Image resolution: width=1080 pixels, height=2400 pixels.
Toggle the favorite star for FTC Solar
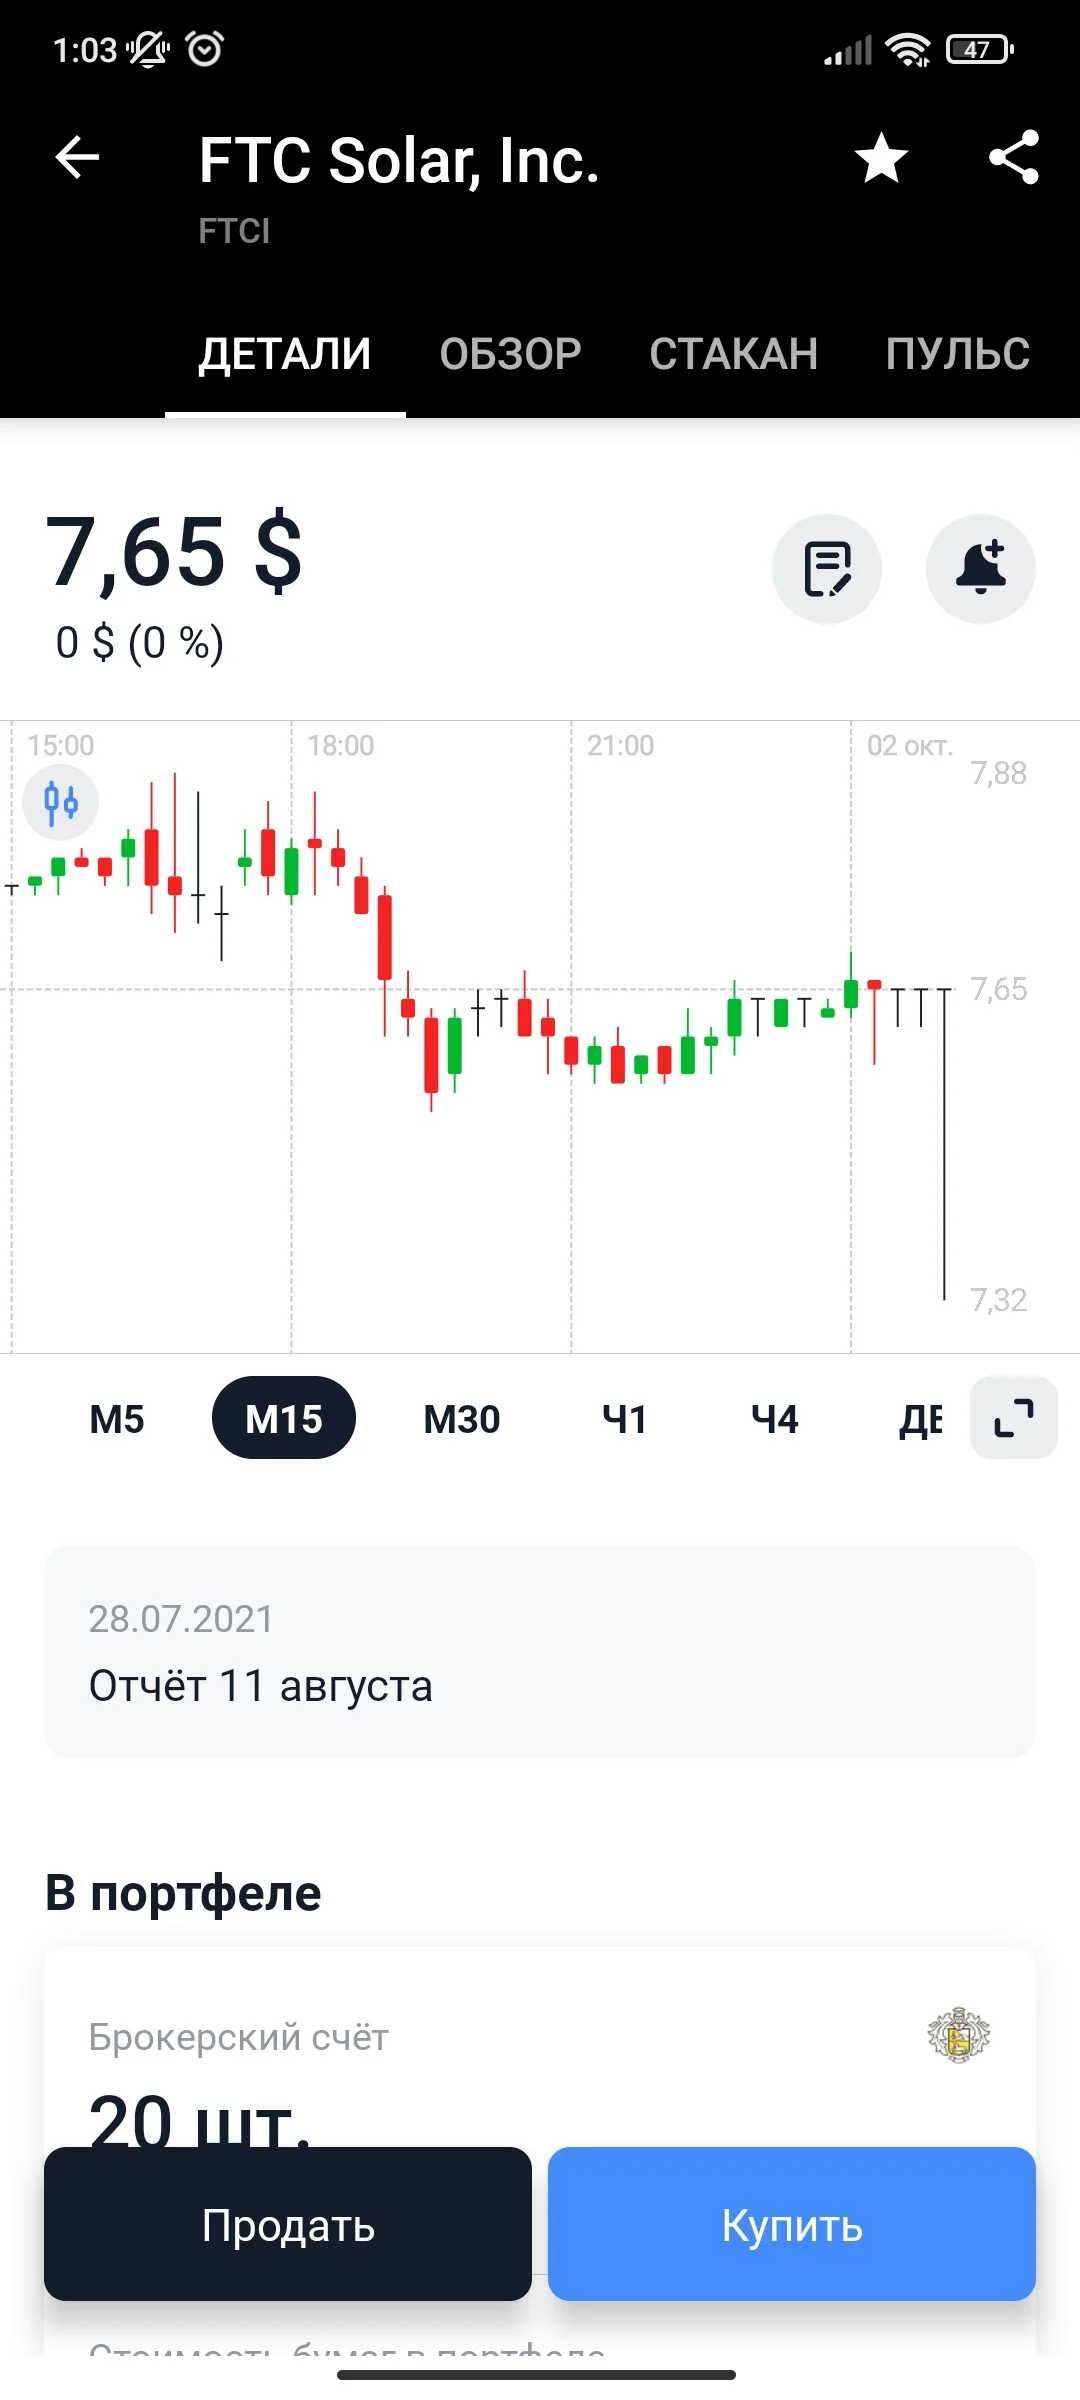point(881,158)
